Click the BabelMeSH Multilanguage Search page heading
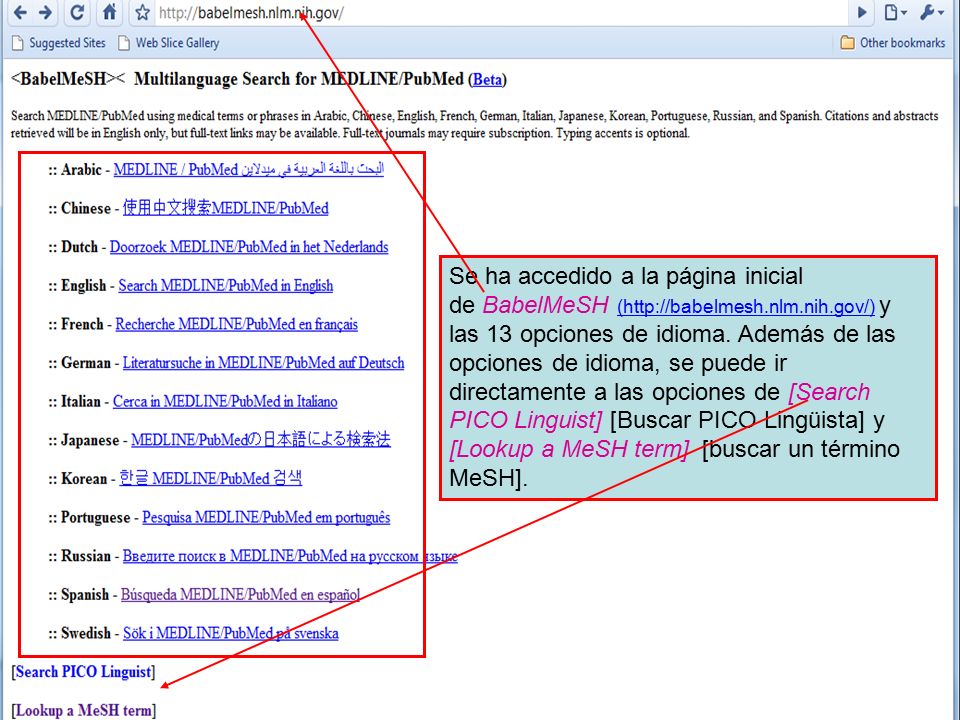 [258, 80]
